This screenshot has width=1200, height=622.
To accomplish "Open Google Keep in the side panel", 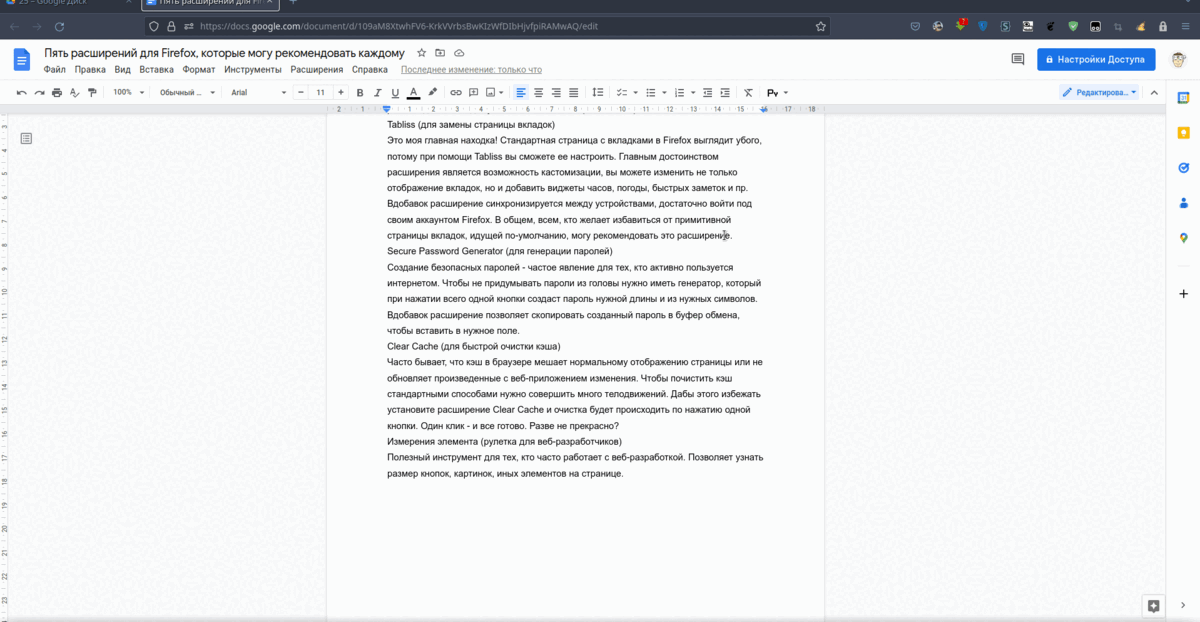I will (x=1183, y=133).
